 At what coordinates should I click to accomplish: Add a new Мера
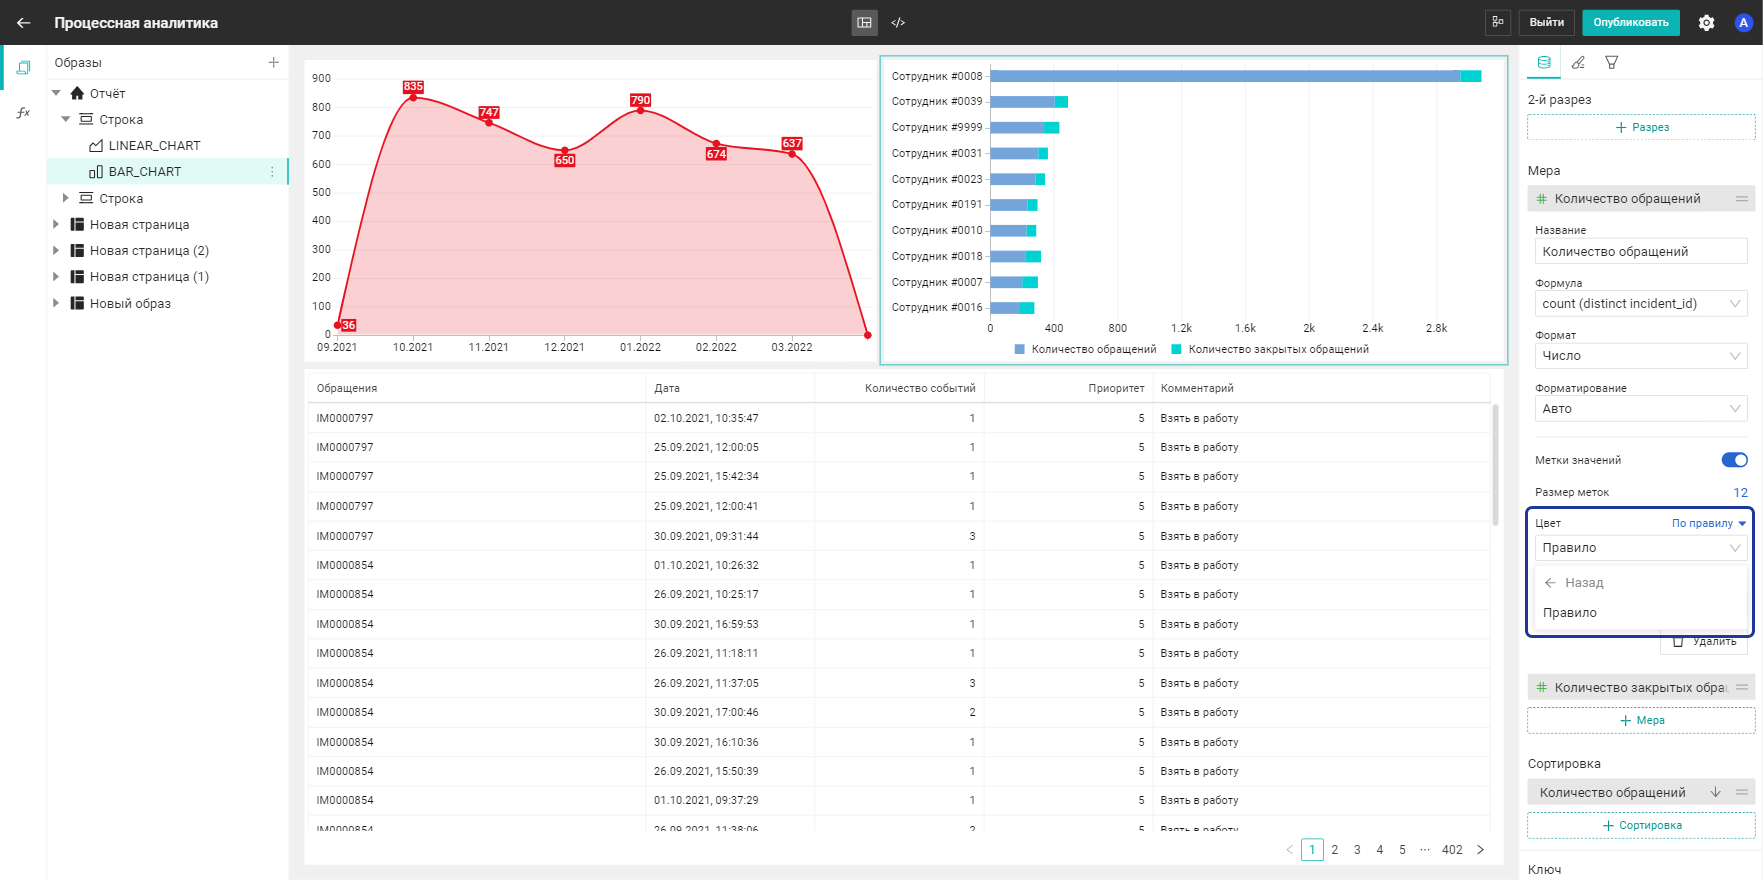(1641, 720)
